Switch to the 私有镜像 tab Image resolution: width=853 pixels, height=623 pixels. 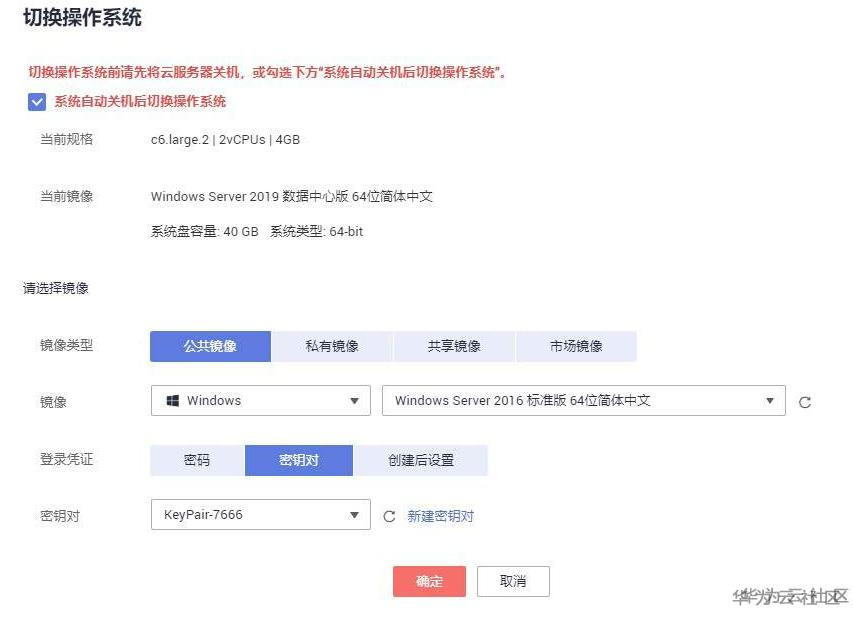coord(332,346)
